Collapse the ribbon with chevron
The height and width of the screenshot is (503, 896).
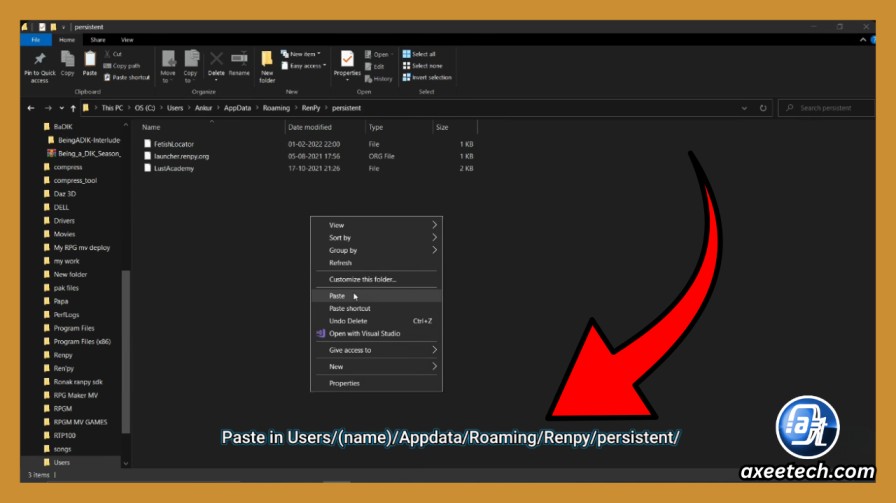click(863, 40)
